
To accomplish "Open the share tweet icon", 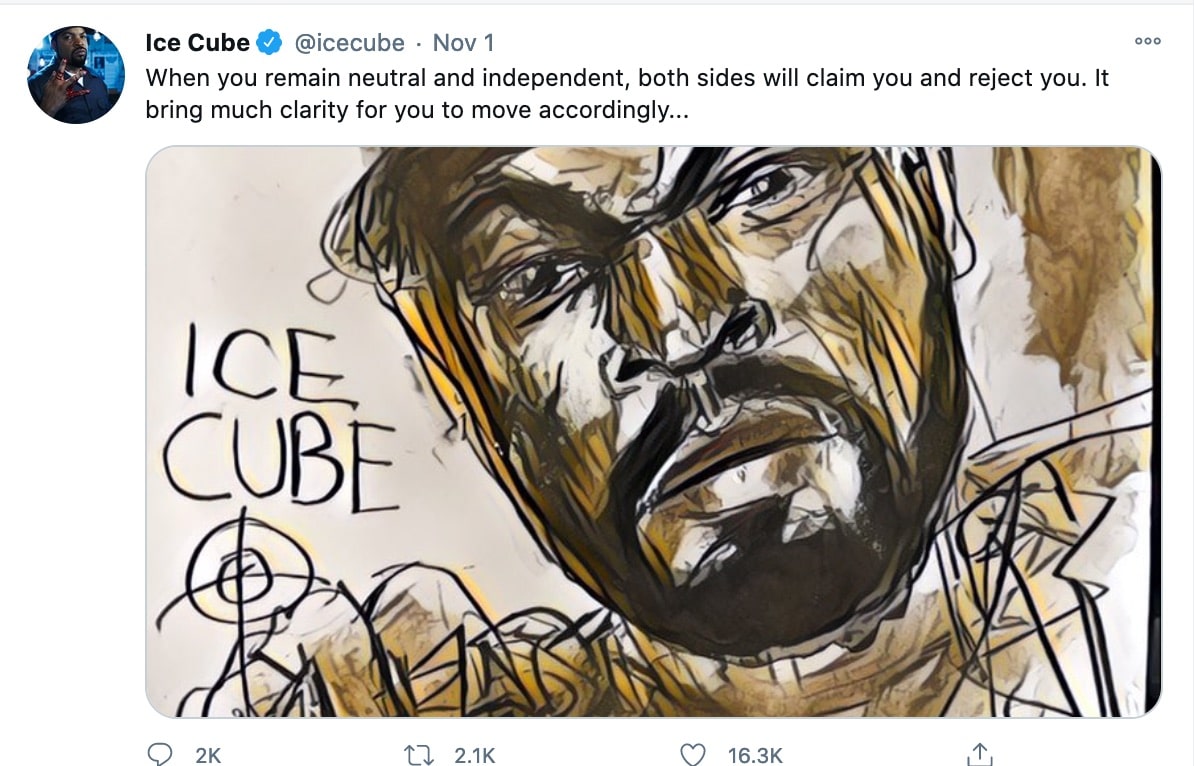I will pos(980,755).
